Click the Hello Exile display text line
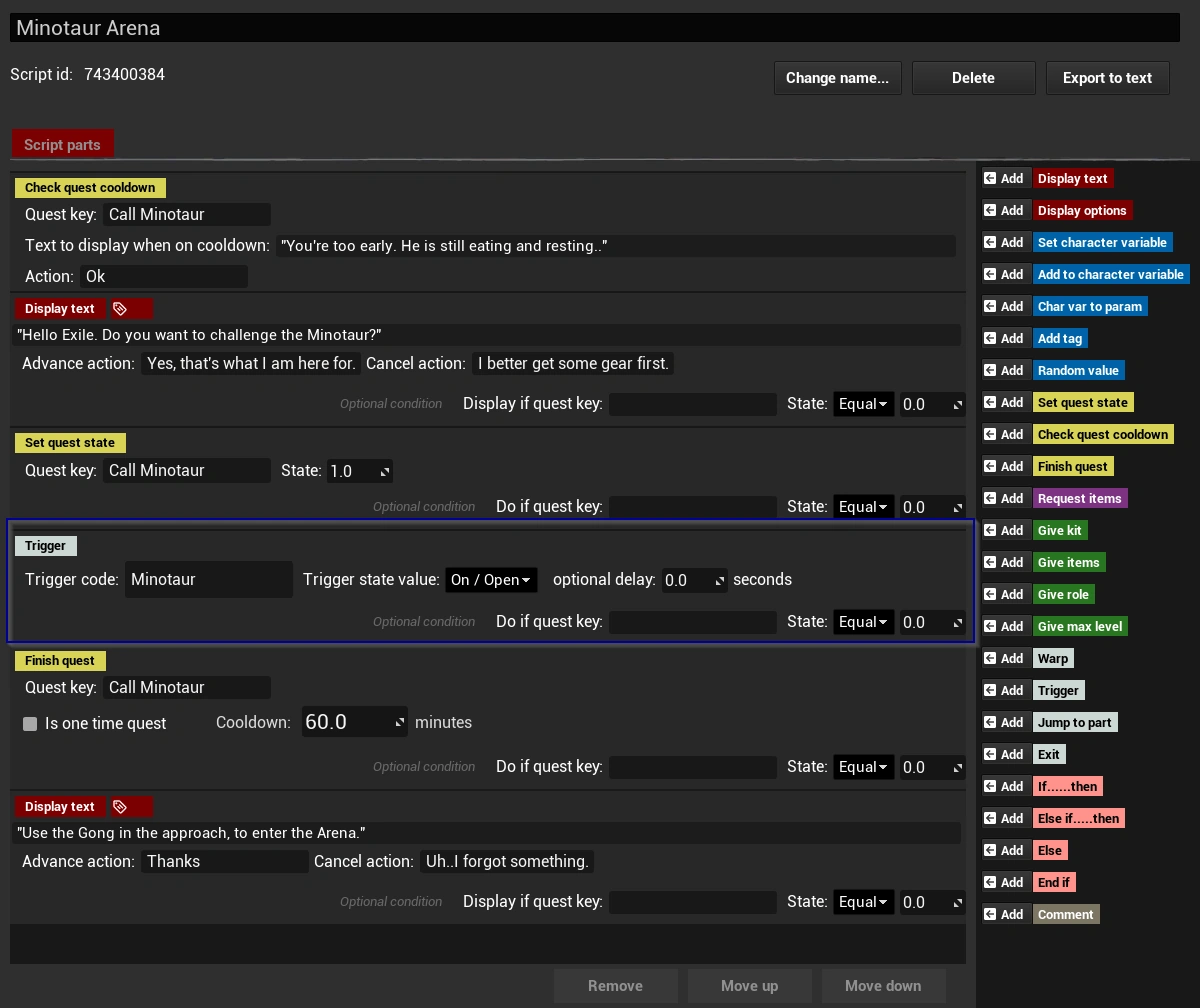This screenshot has width=1200, height=1008. (487, 335)
